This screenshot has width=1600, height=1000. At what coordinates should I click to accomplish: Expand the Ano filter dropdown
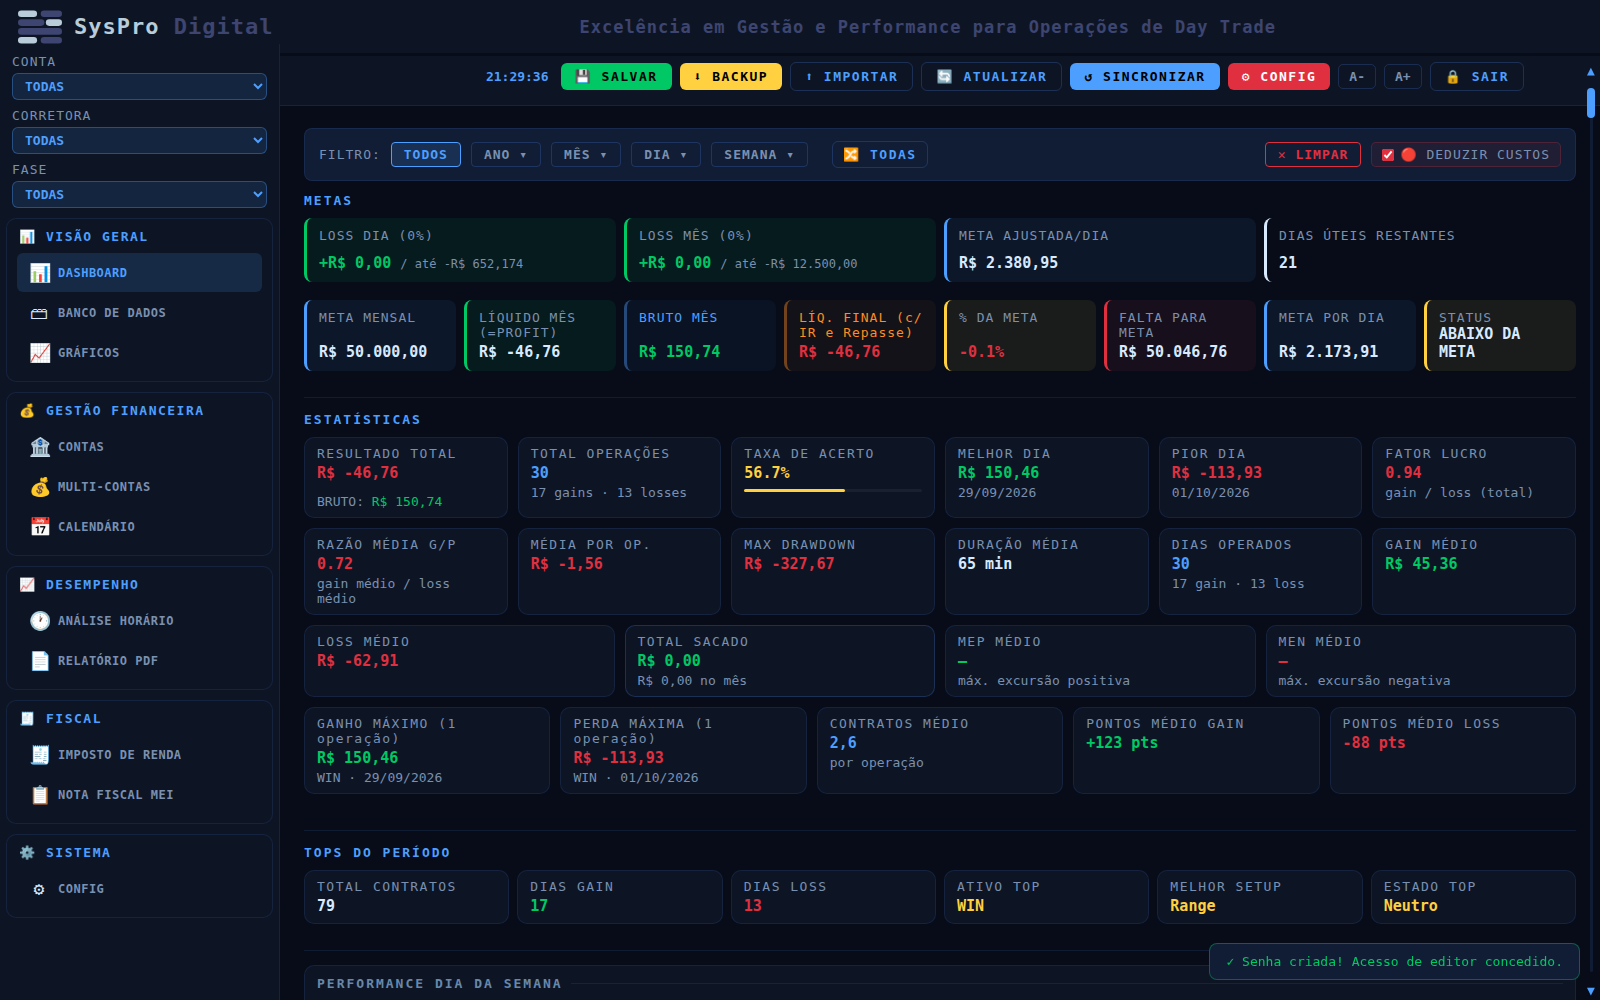[x=506, y=155]
